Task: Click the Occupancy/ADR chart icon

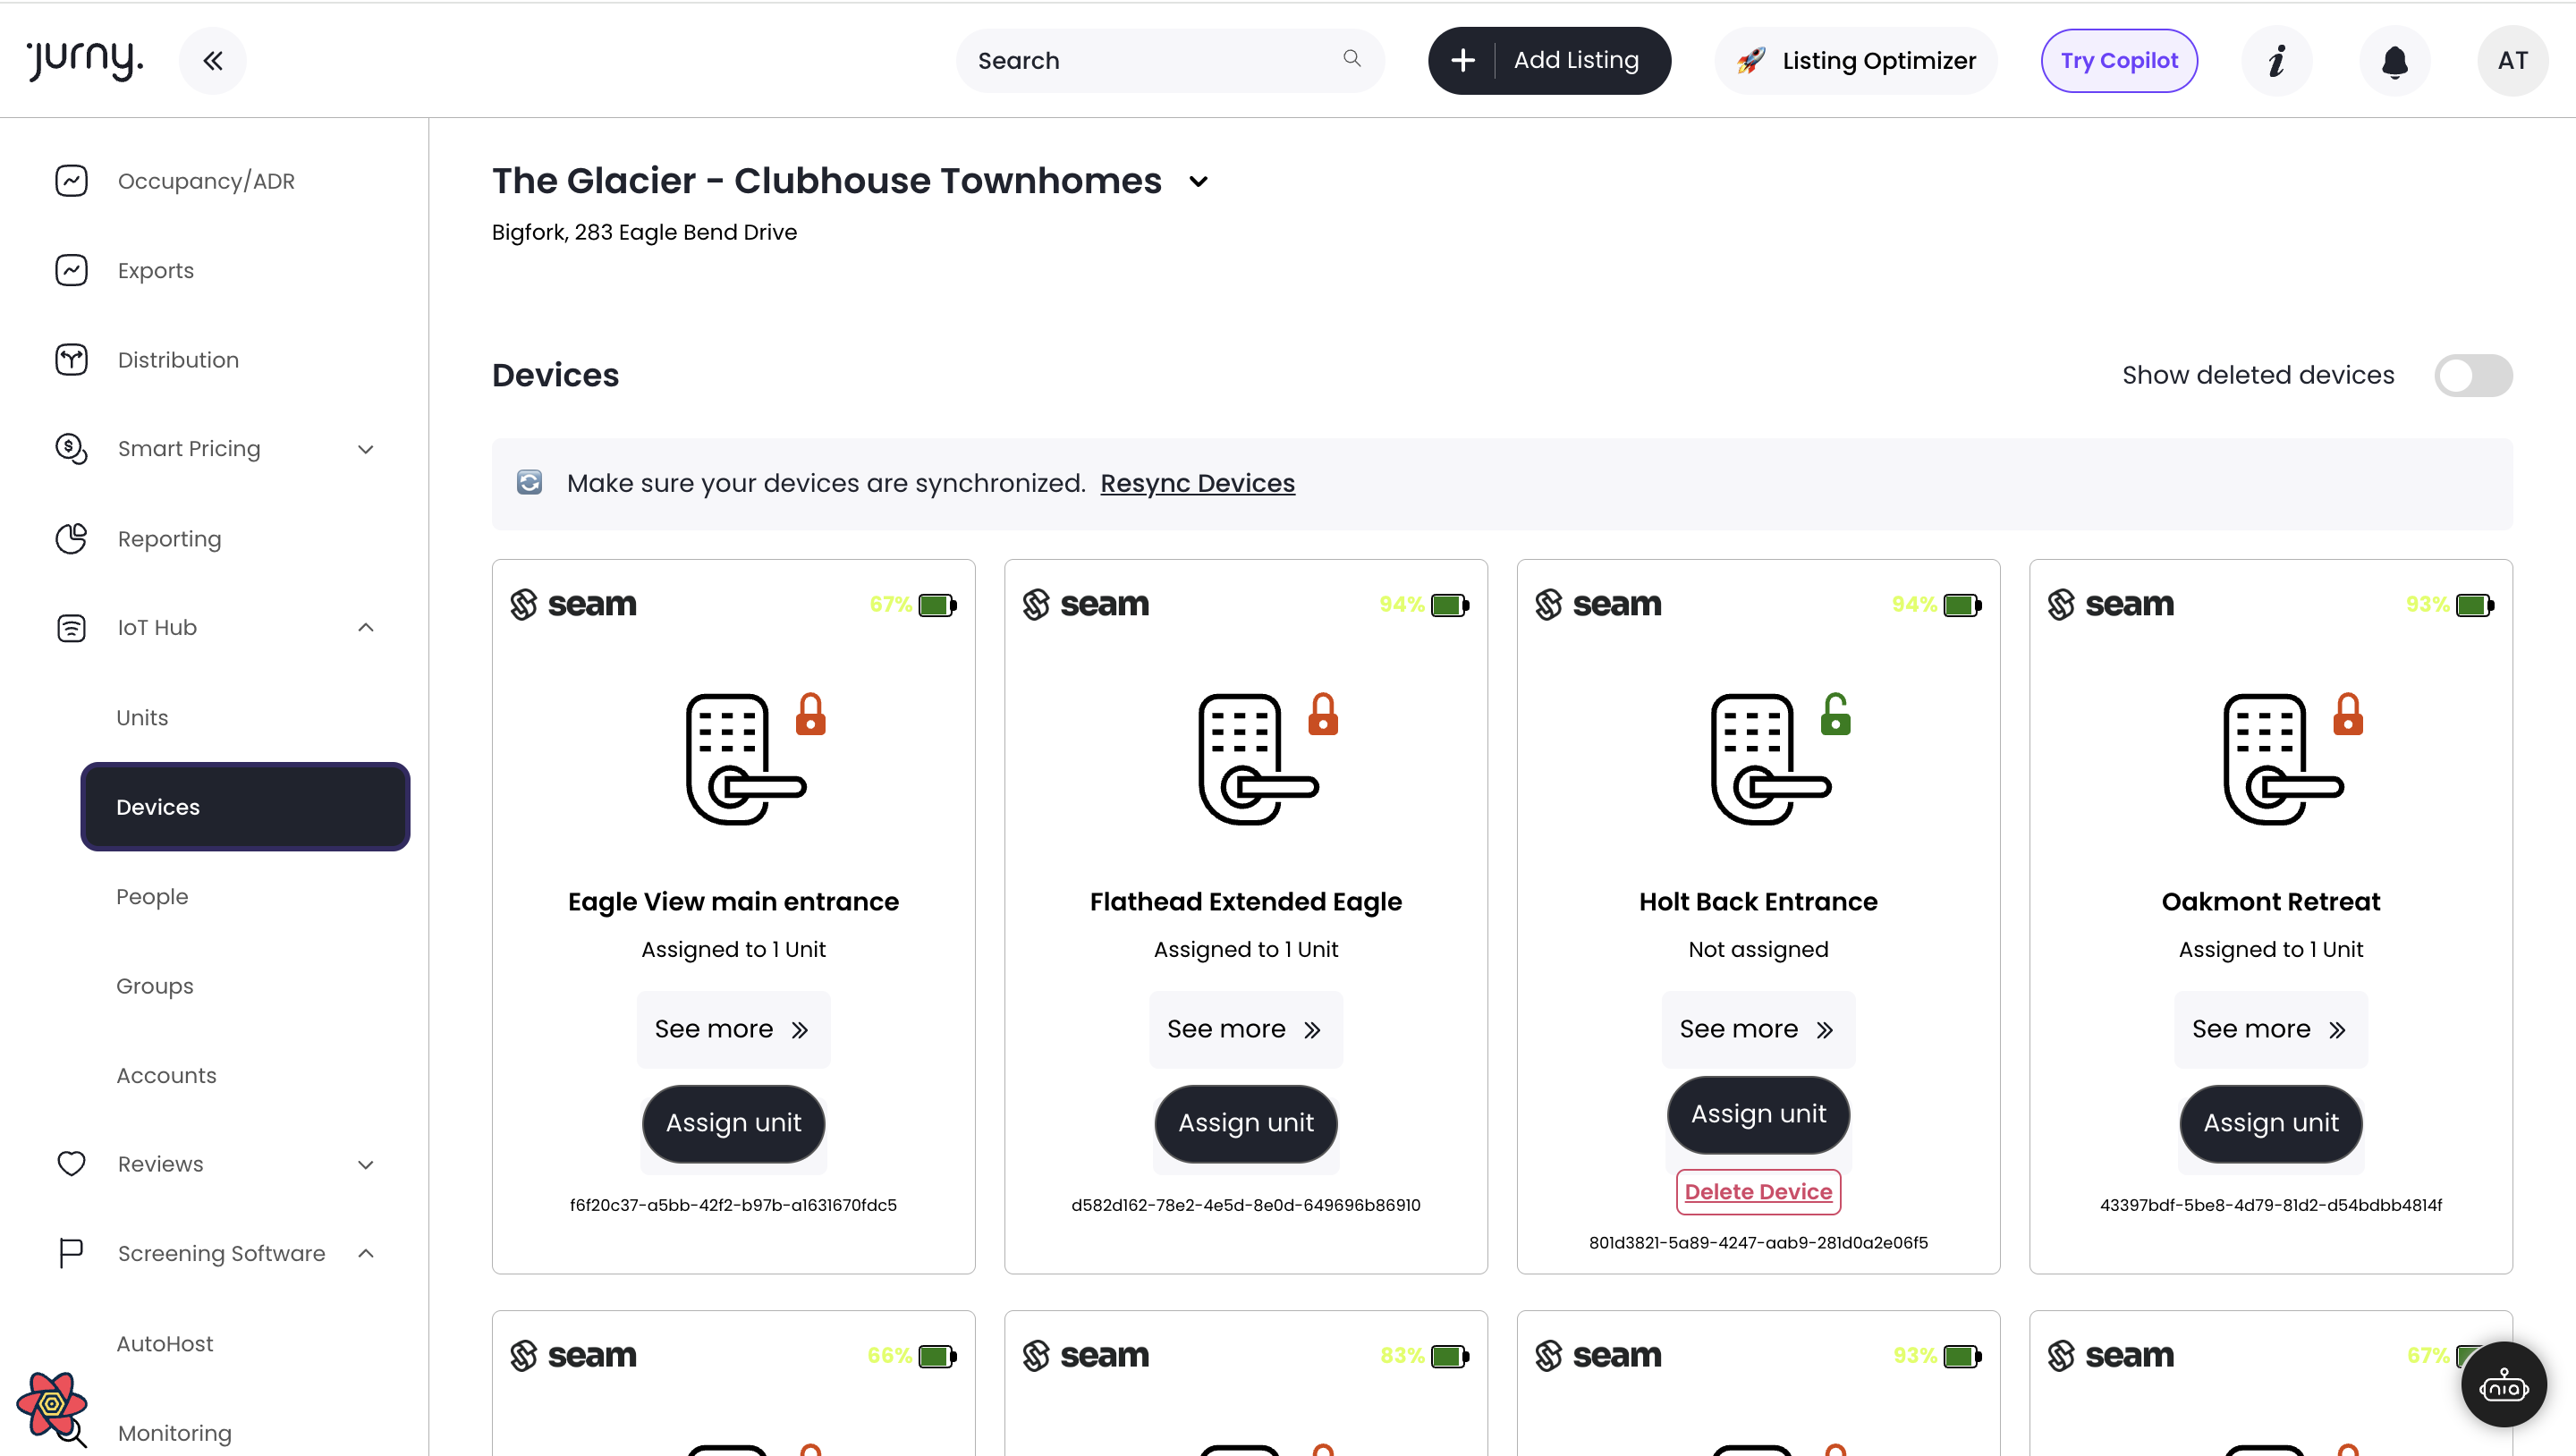Action: click(71, 181)
